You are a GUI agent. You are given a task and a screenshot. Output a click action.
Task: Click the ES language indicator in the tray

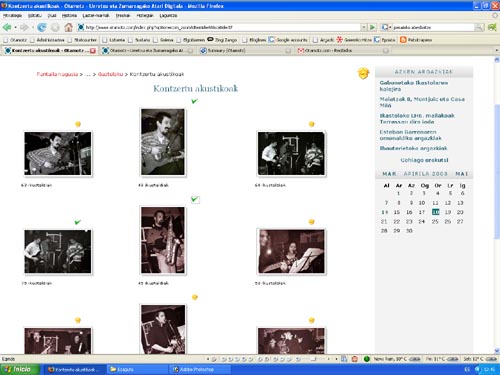click(467, 369)
